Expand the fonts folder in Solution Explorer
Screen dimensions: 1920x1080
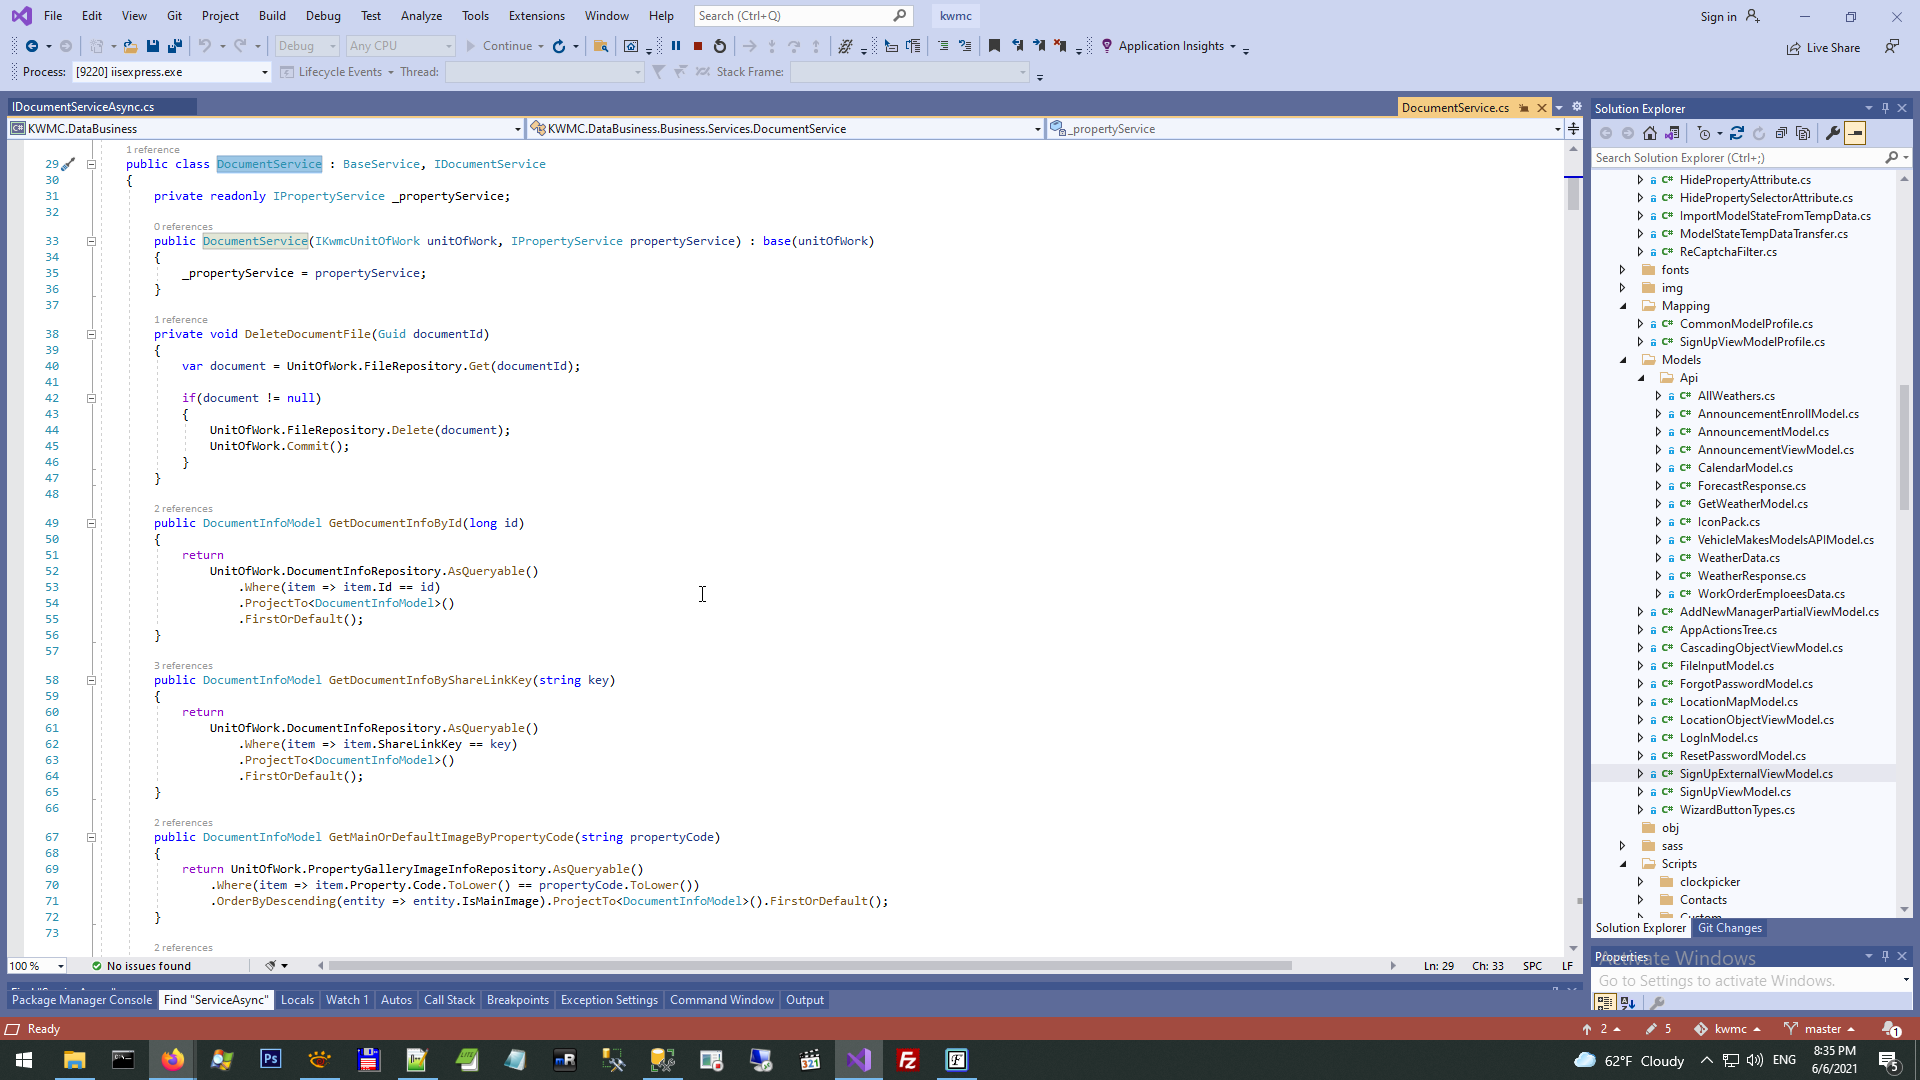coord(1623,270)
